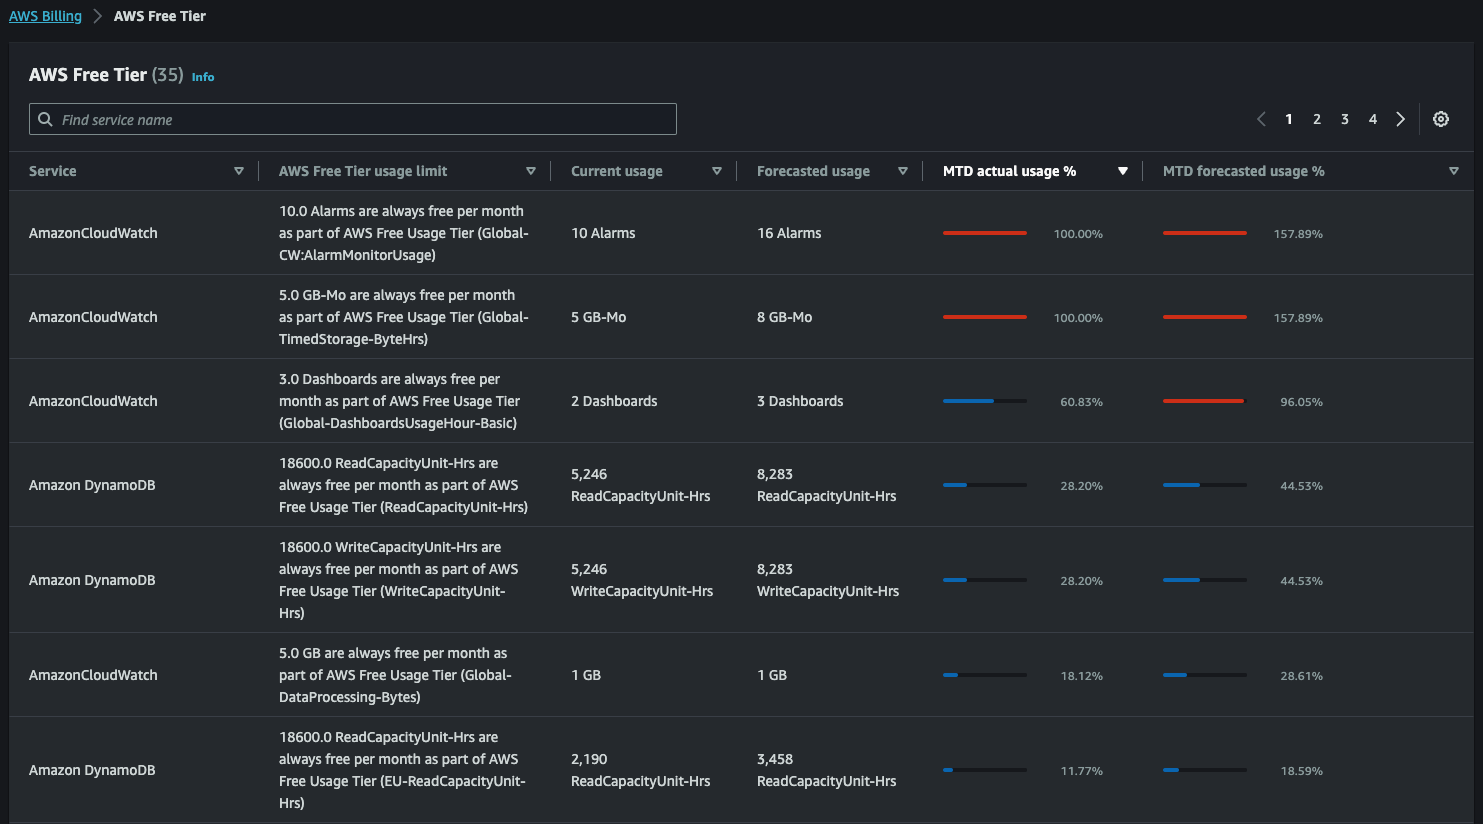Click previous page arrow
The height and width of the screenshot is (824, 1483).
click(1261, 119)
